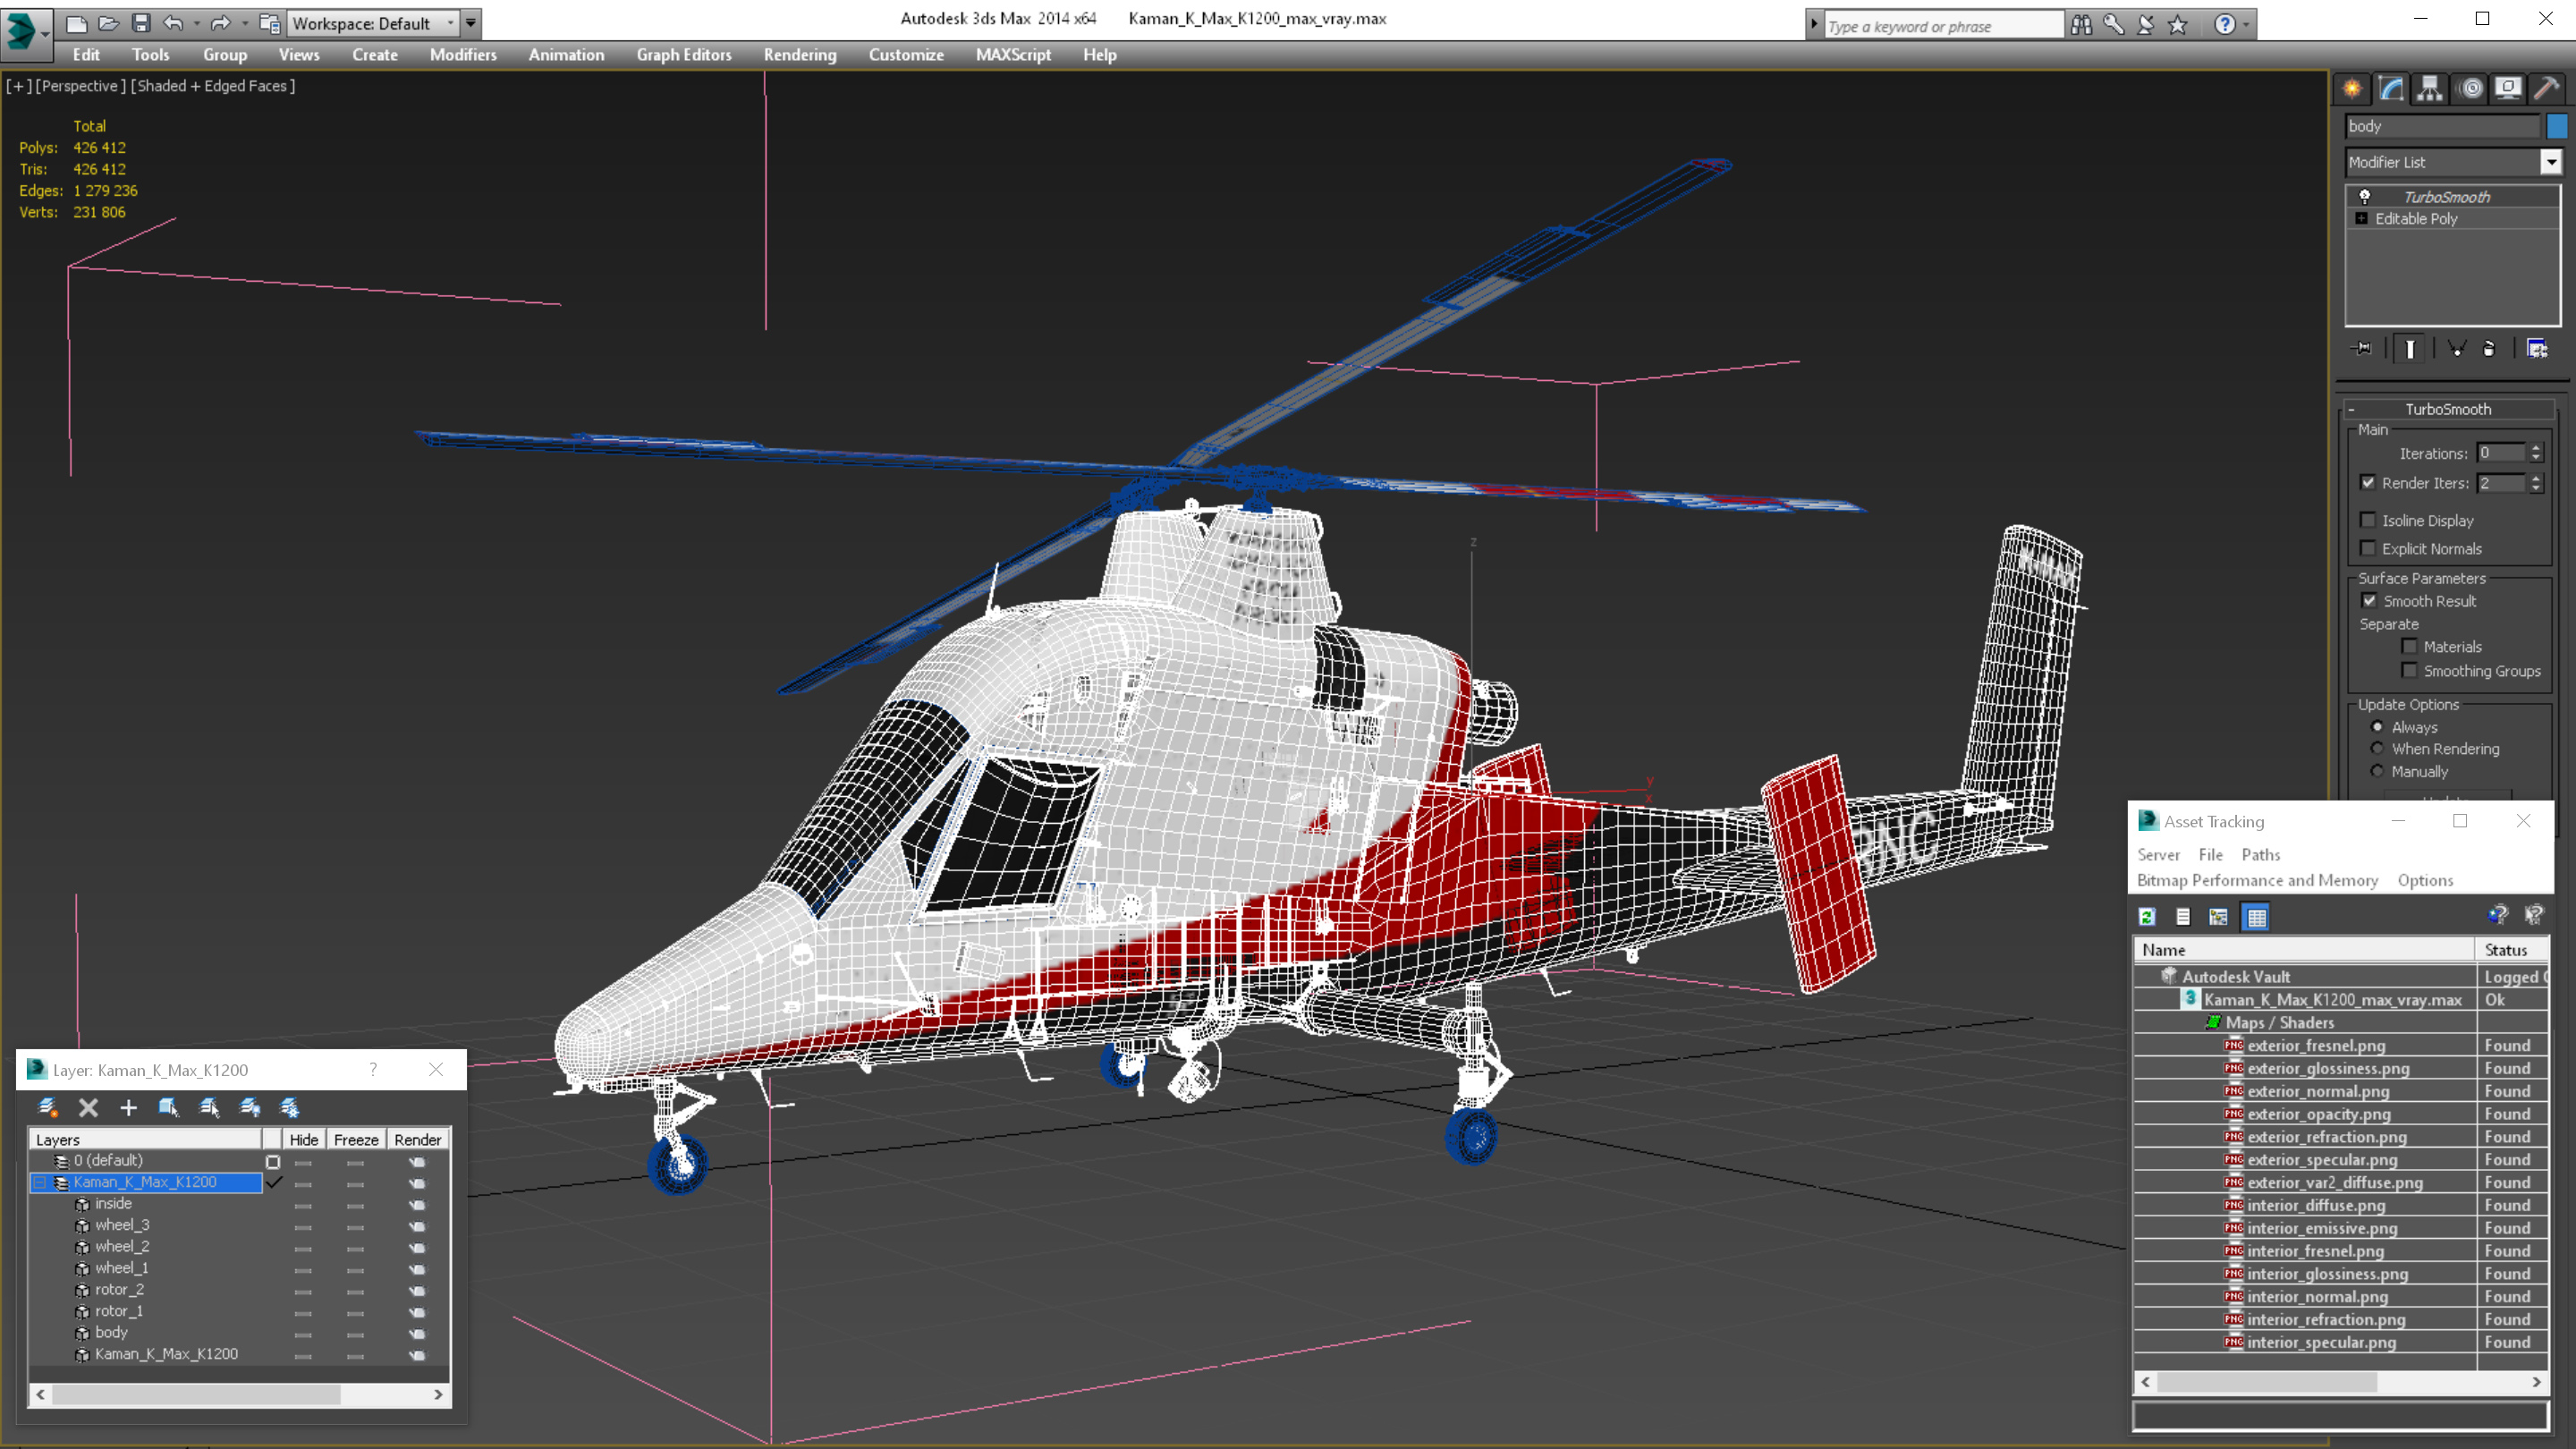The width and height of the screenshot is (2576, 1449).
Task: Open the Display command panel tab
Action: click(x=2508, y=89)
